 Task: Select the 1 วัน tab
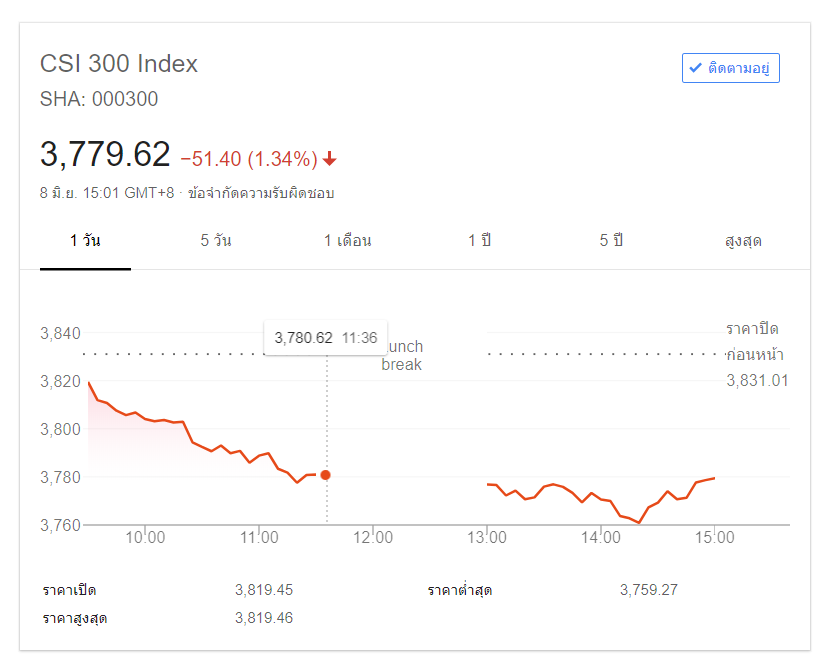85,241
